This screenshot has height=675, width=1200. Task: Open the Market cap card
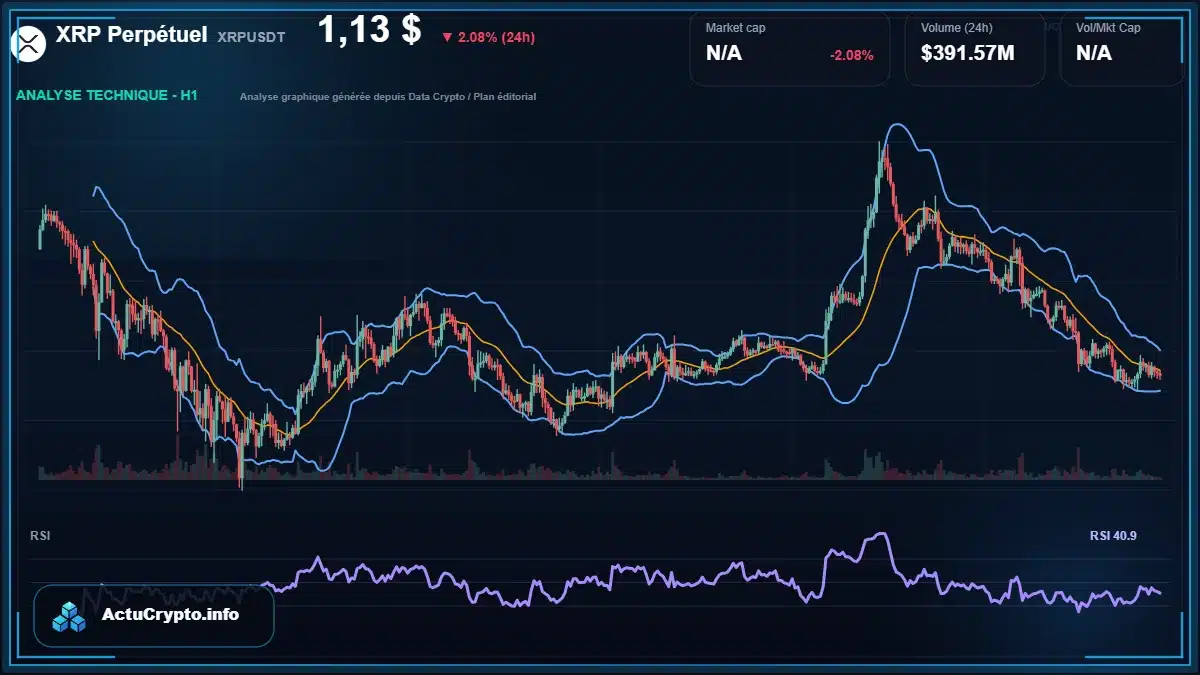tap(790, 47)
